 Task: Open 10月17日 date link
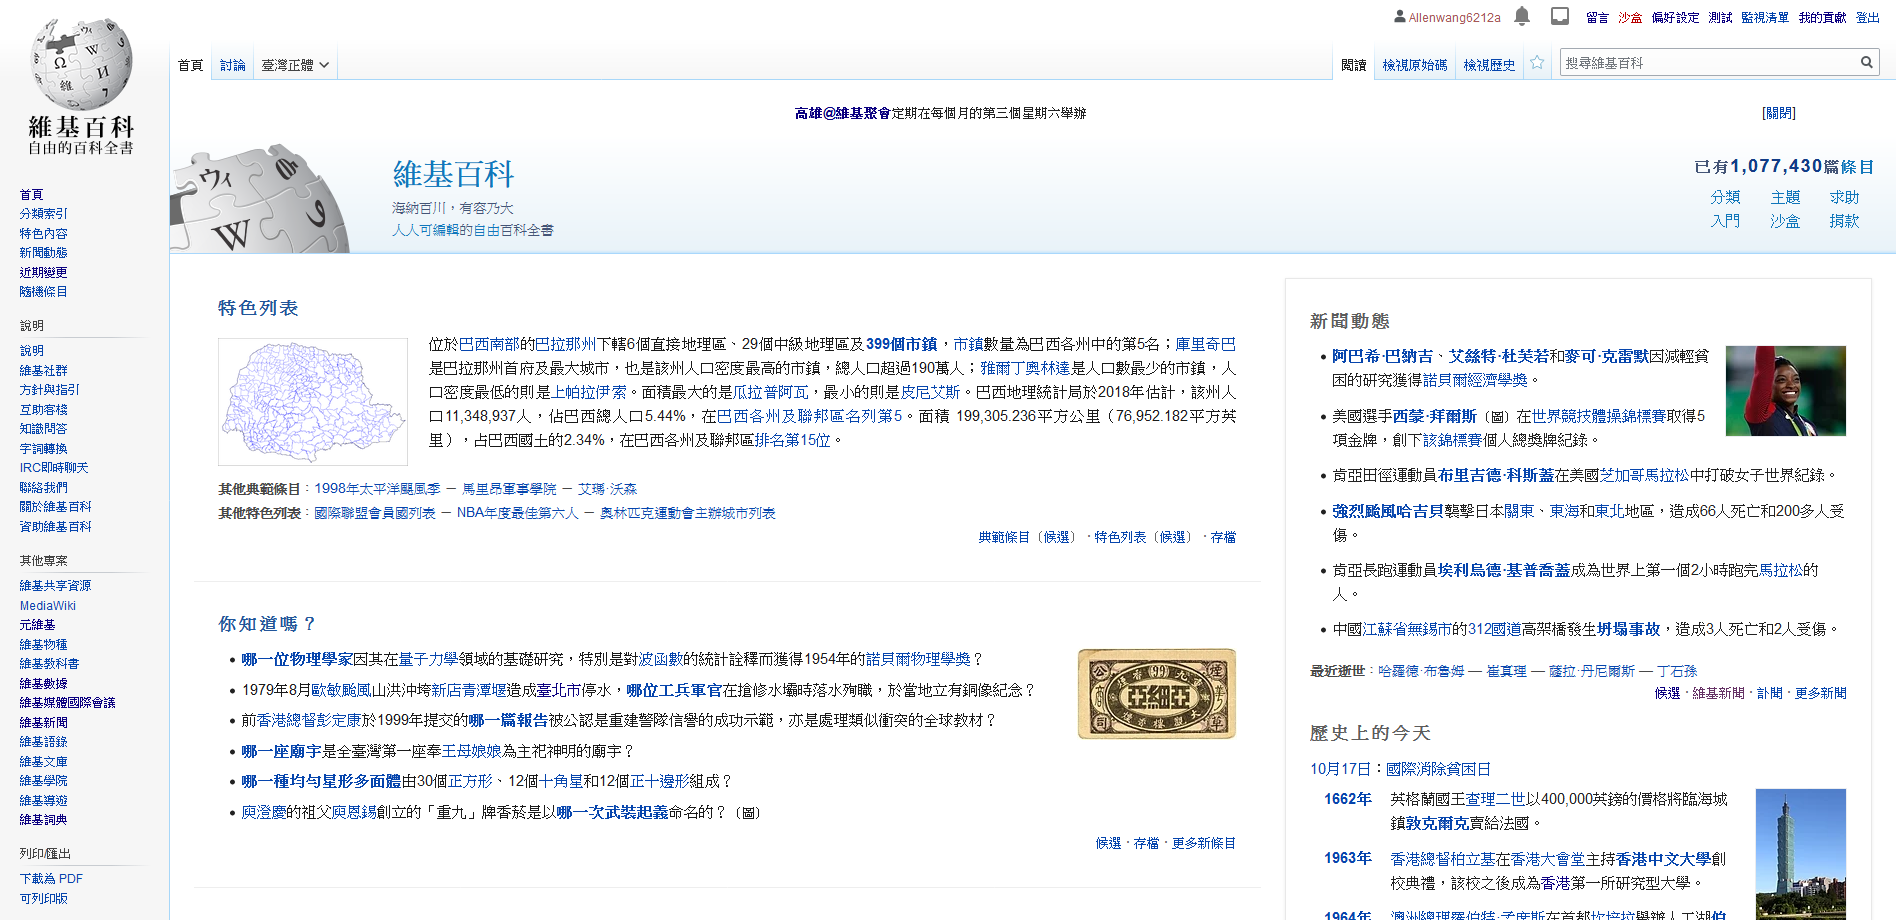pyautogui.click(x=1340, y=769)
